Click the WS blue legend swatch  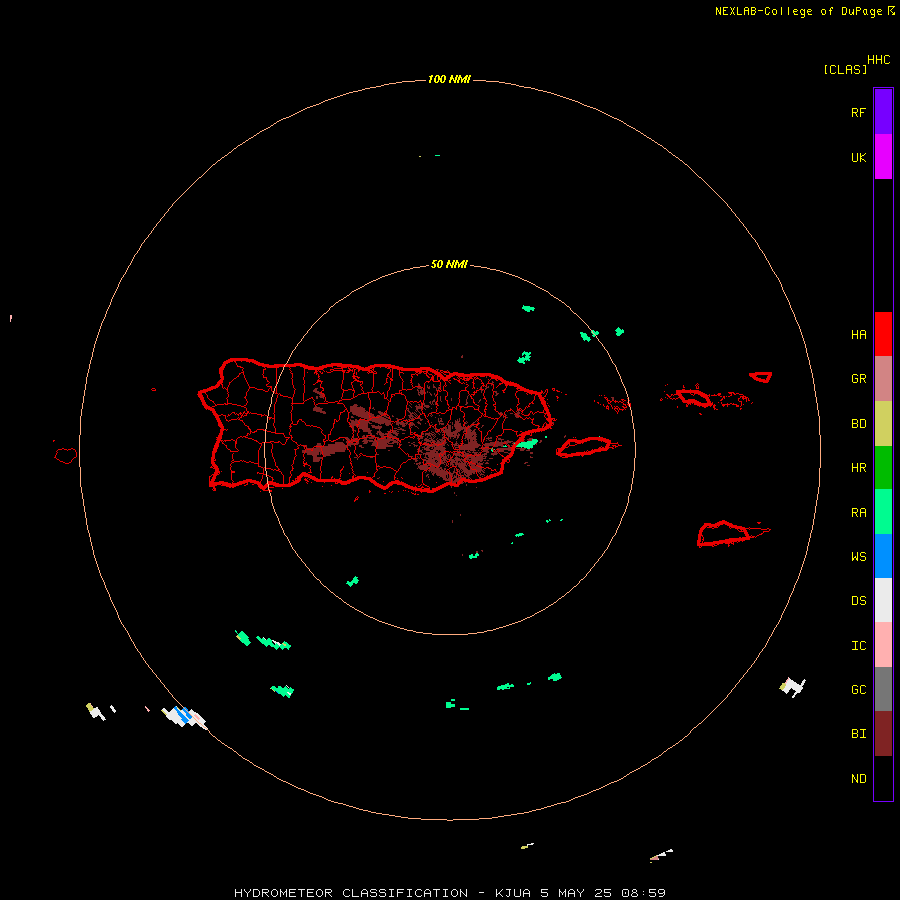point(883,556)
